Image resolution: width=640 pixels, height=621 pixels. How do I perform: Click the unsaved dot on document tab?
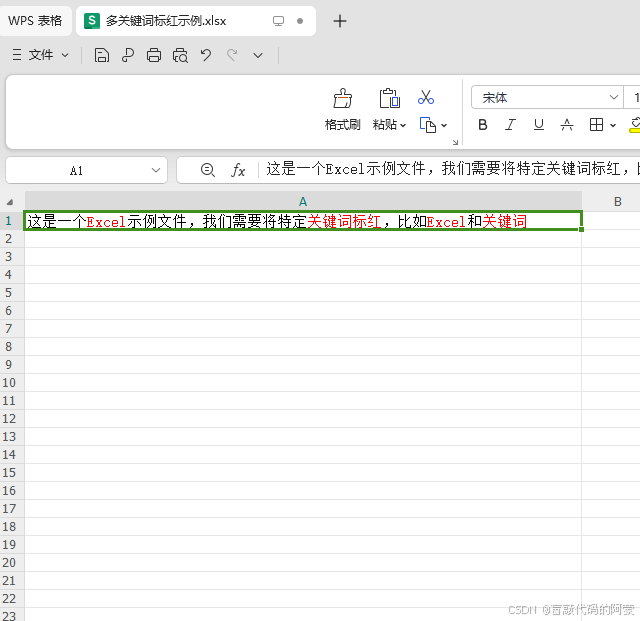(300, 21)
